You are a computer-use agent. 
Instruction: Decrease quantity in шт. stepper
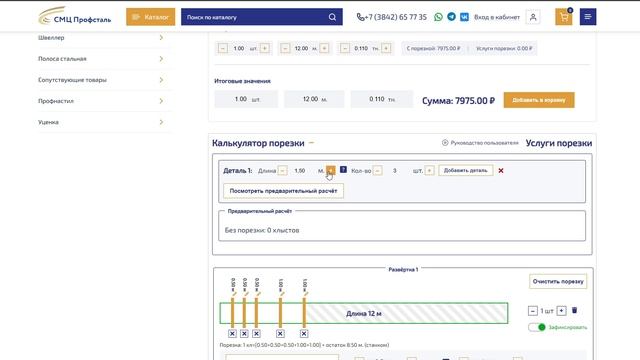point(223,48)
